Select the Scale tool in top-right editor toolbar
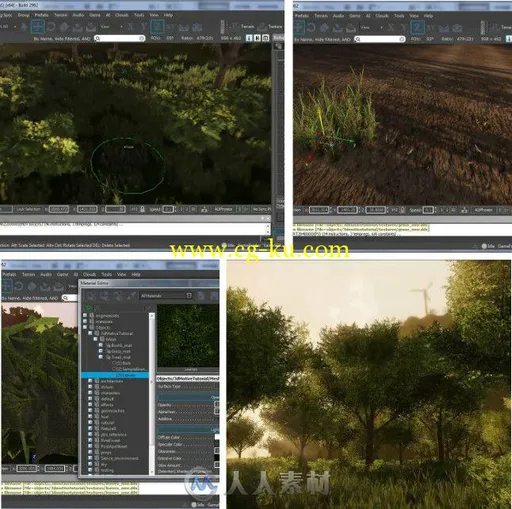Image resolution: width=512 pixels, height=509 pixels. tap(324, 27)
